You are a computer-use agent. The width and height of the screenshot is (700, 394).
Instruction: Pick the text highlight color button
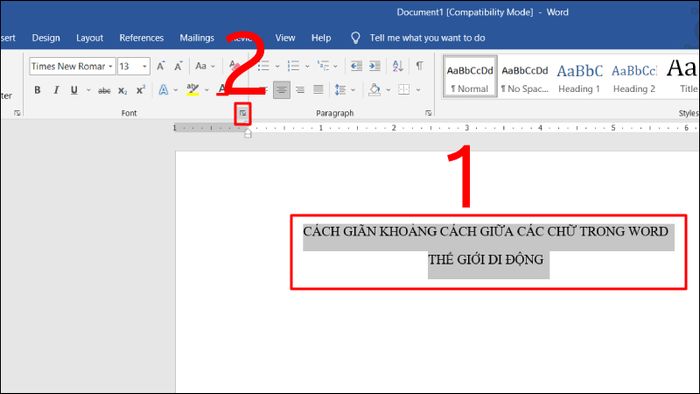click(192, 90)
